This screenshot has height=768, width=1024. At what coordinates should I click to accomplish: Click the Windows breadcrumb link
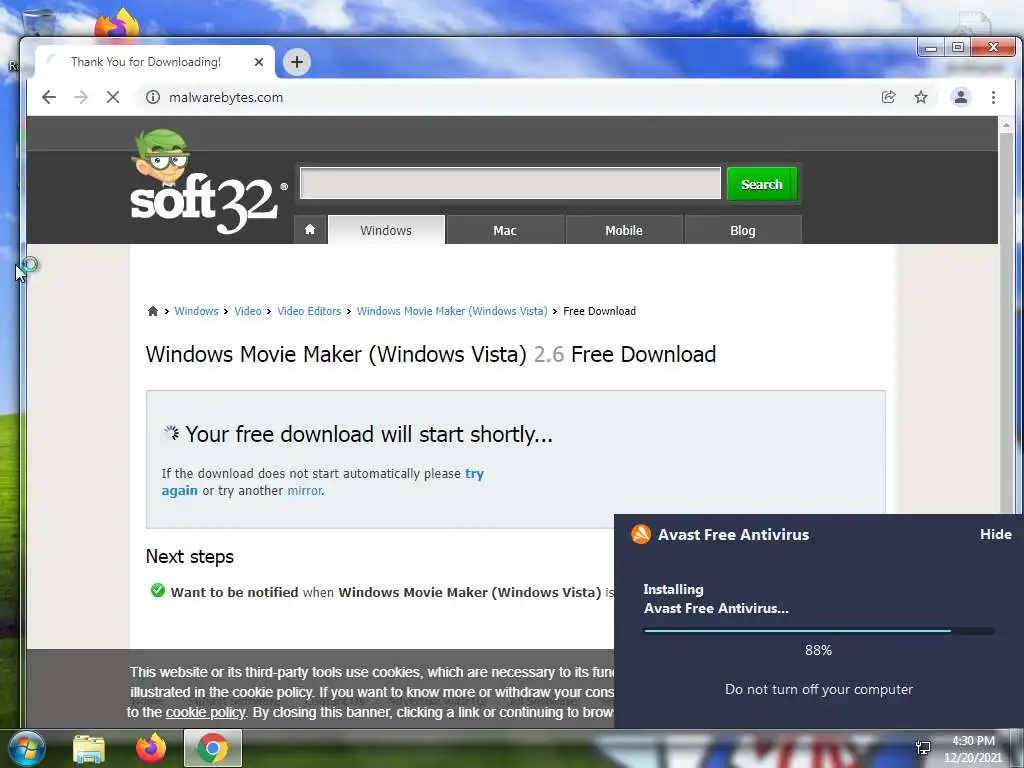tap(196, 311)
